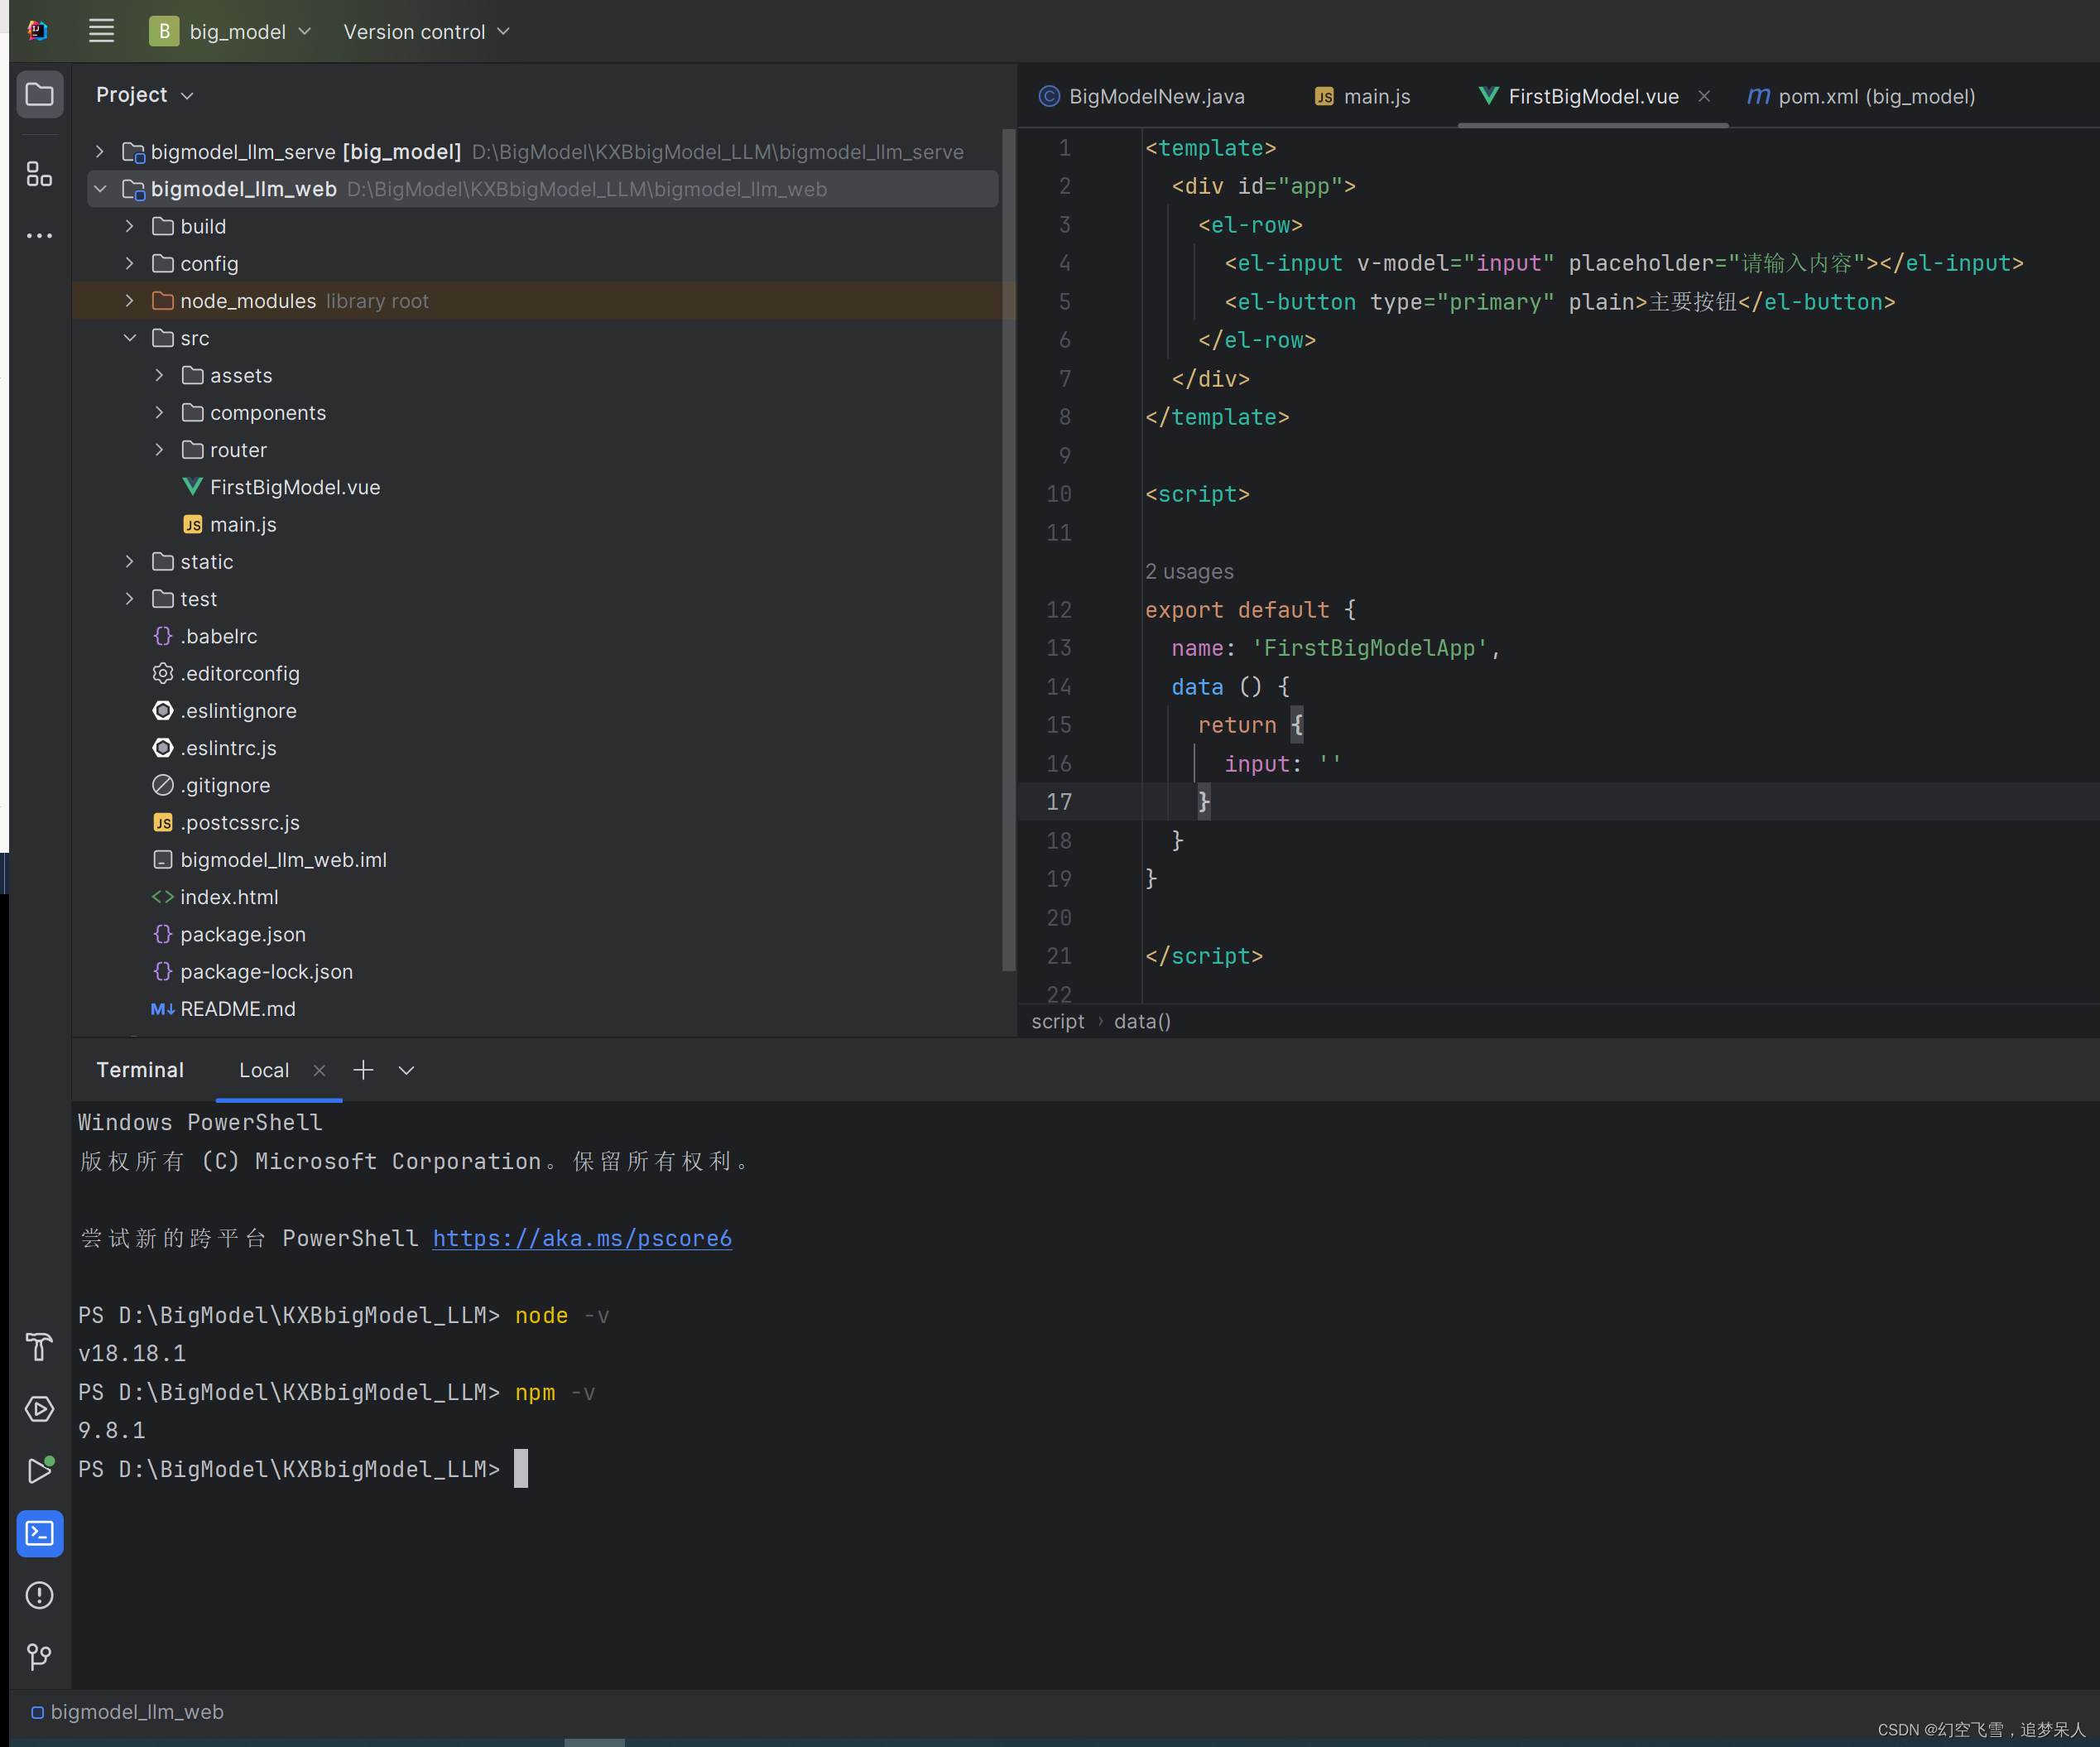
Task: Expand the components folder
Action: (159, 413)
